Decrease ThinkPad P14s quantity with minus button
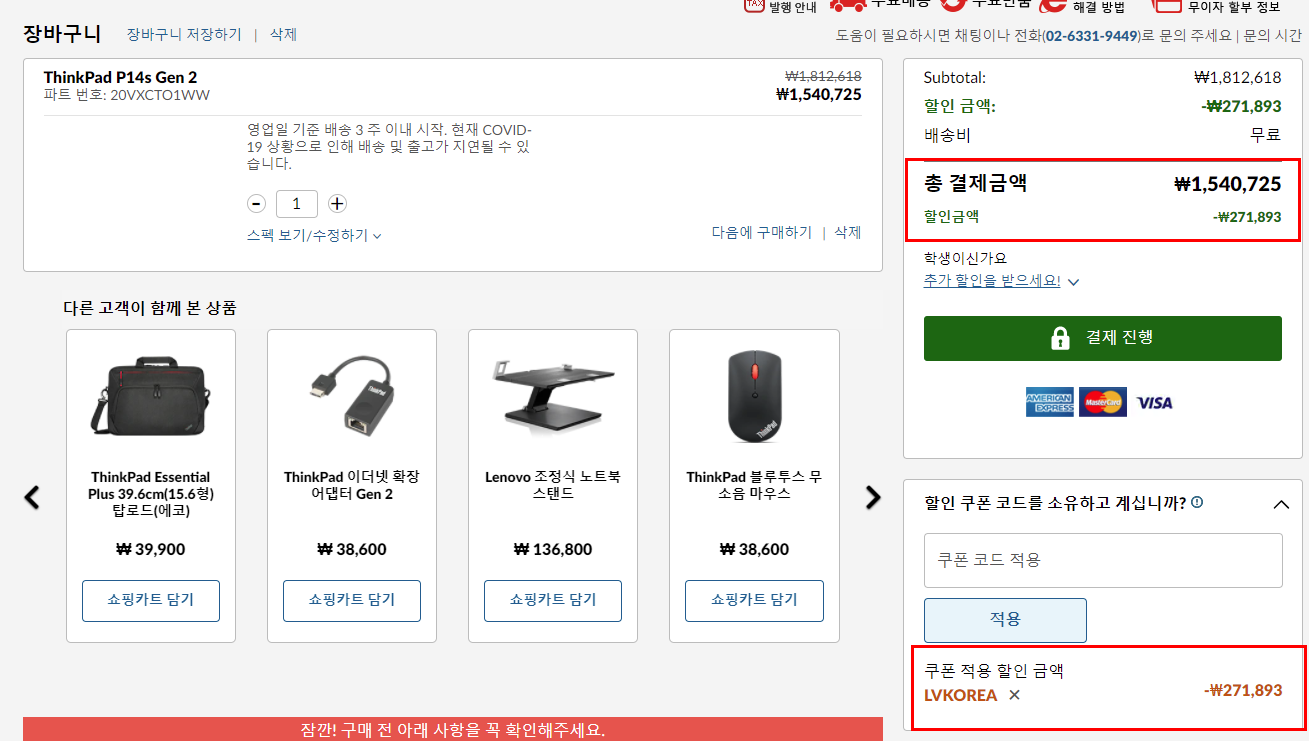This screenshot has width=1309, height=741. [257, 204]
